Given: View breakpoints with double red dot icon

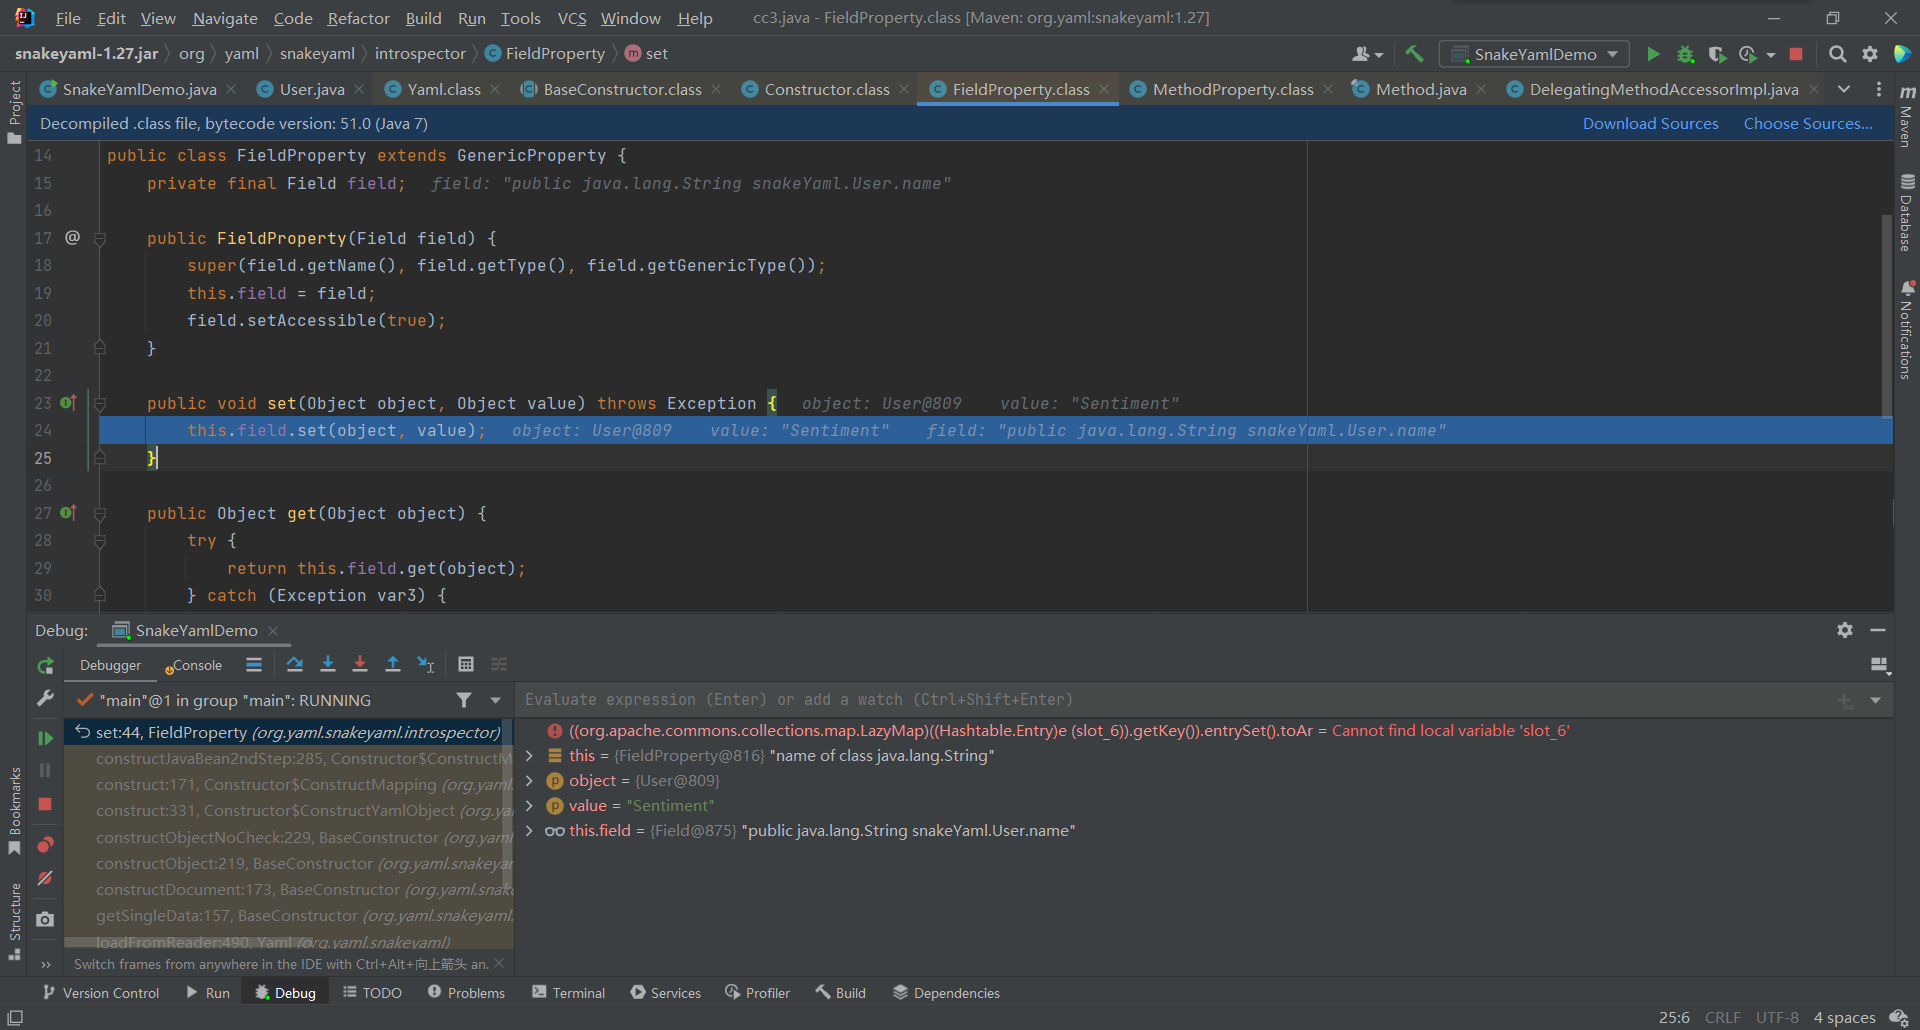Looking at the screenshot, I should click(45, 845).
